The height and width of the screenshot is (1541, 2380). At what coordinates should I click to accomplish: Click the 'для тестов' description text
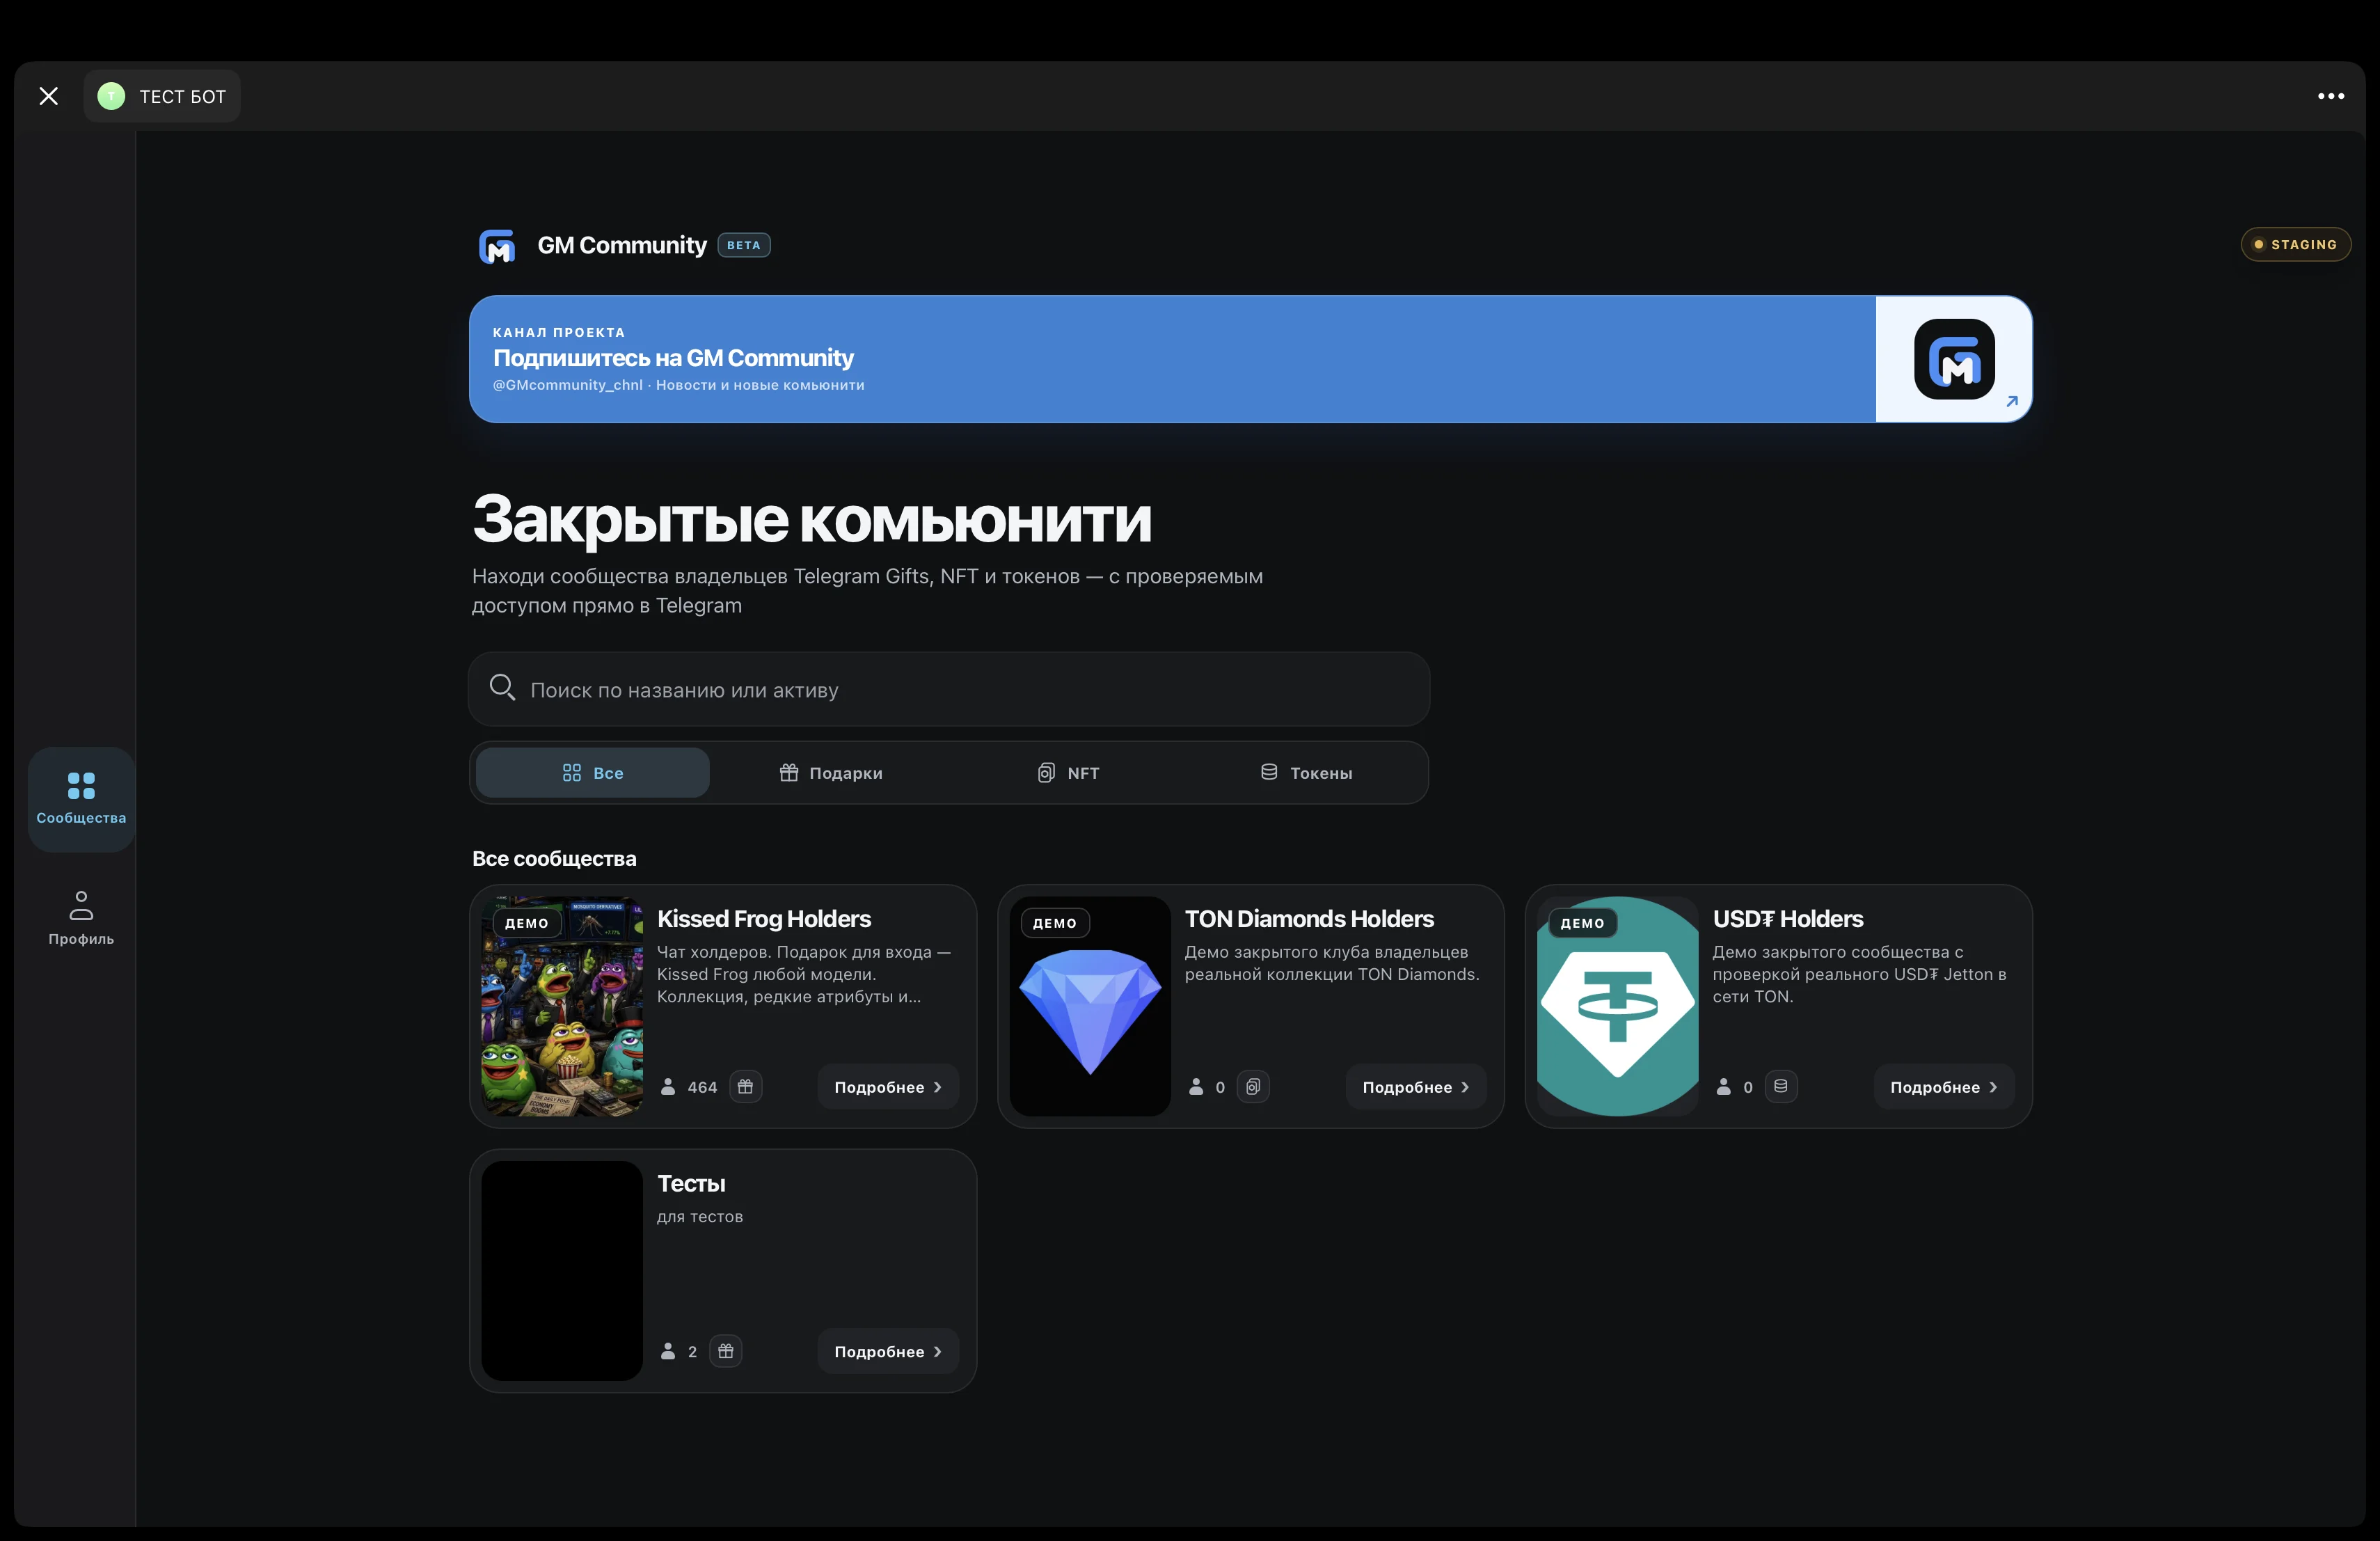pos(700,1217)
